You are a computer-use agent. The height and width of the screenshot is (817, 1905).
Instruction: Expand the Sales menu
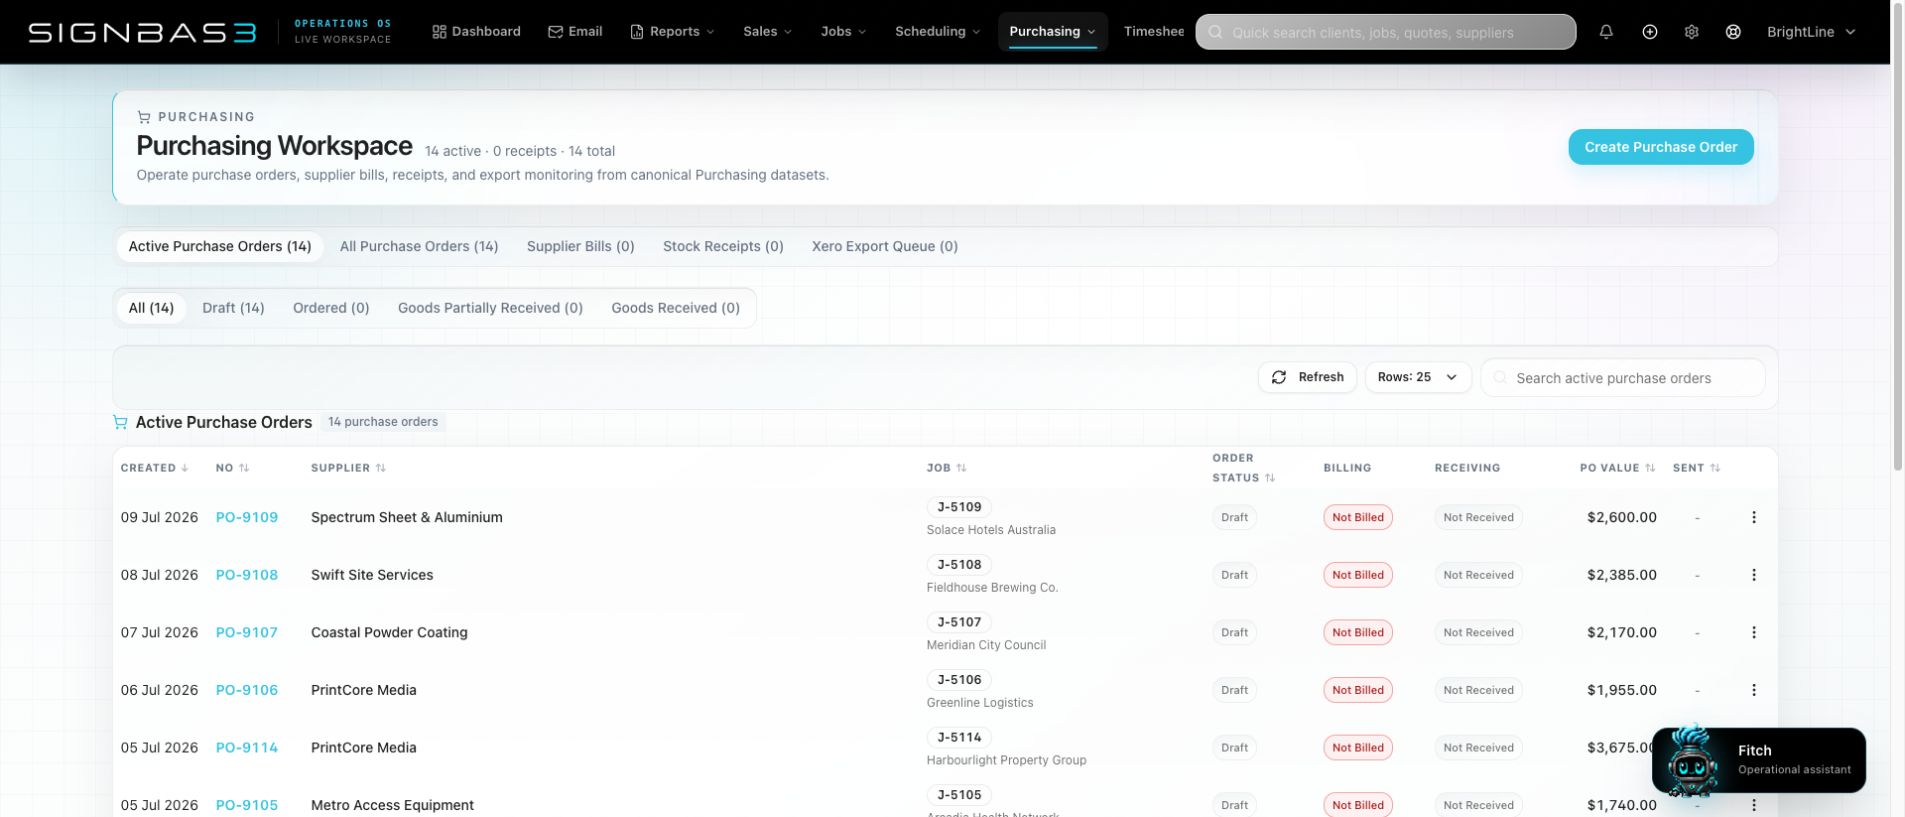[767, 32]
